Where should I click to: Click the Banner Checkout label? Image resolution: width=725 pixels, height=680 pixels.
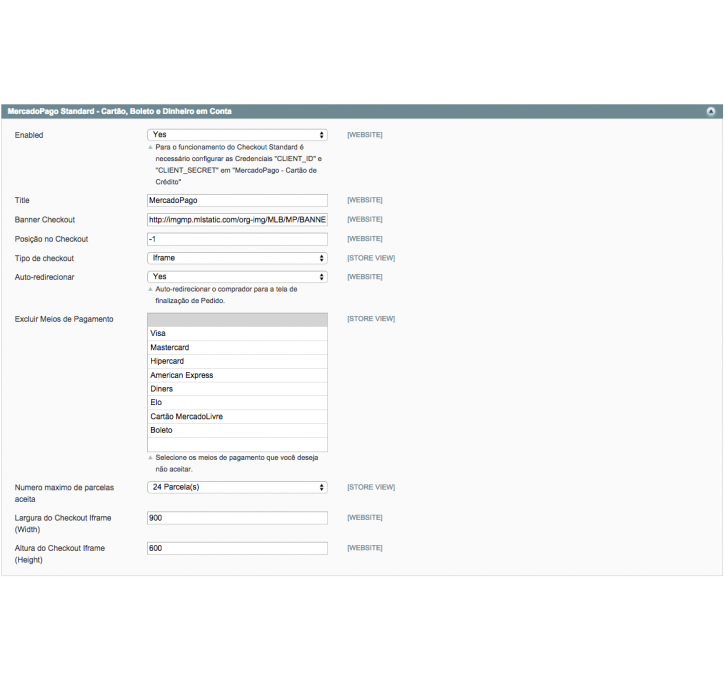tap(44, 220)
